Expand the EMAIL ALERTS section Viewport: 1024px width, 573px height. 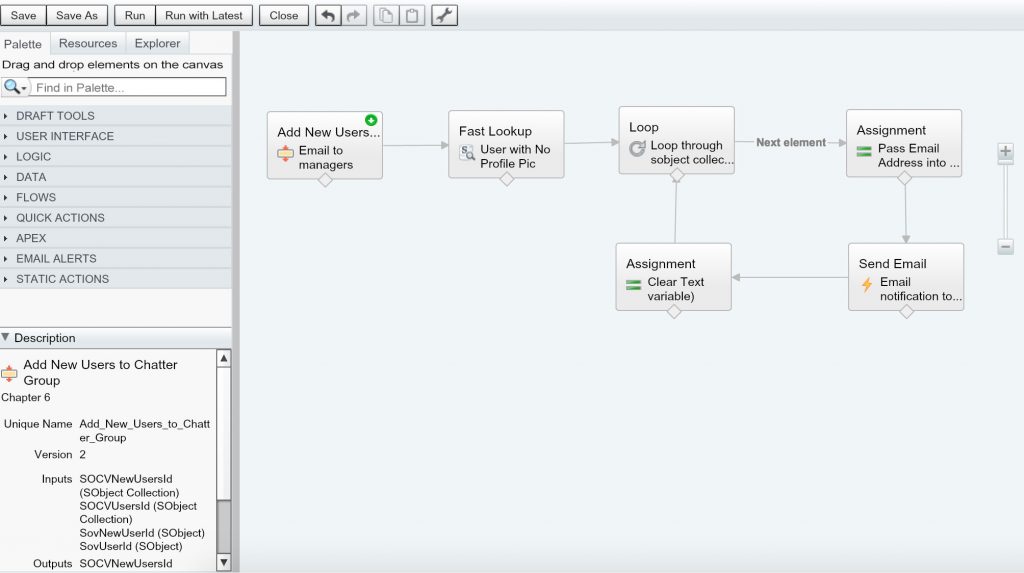coord(56,259)
